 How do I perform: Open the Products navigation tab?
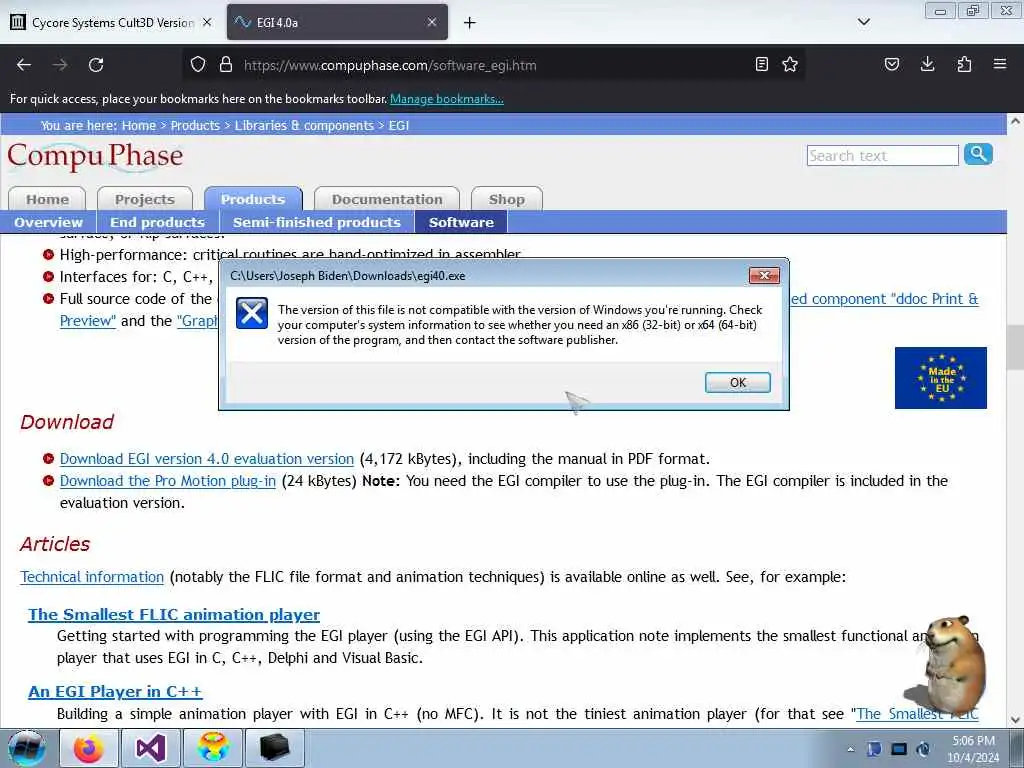[x=253, y=199]
